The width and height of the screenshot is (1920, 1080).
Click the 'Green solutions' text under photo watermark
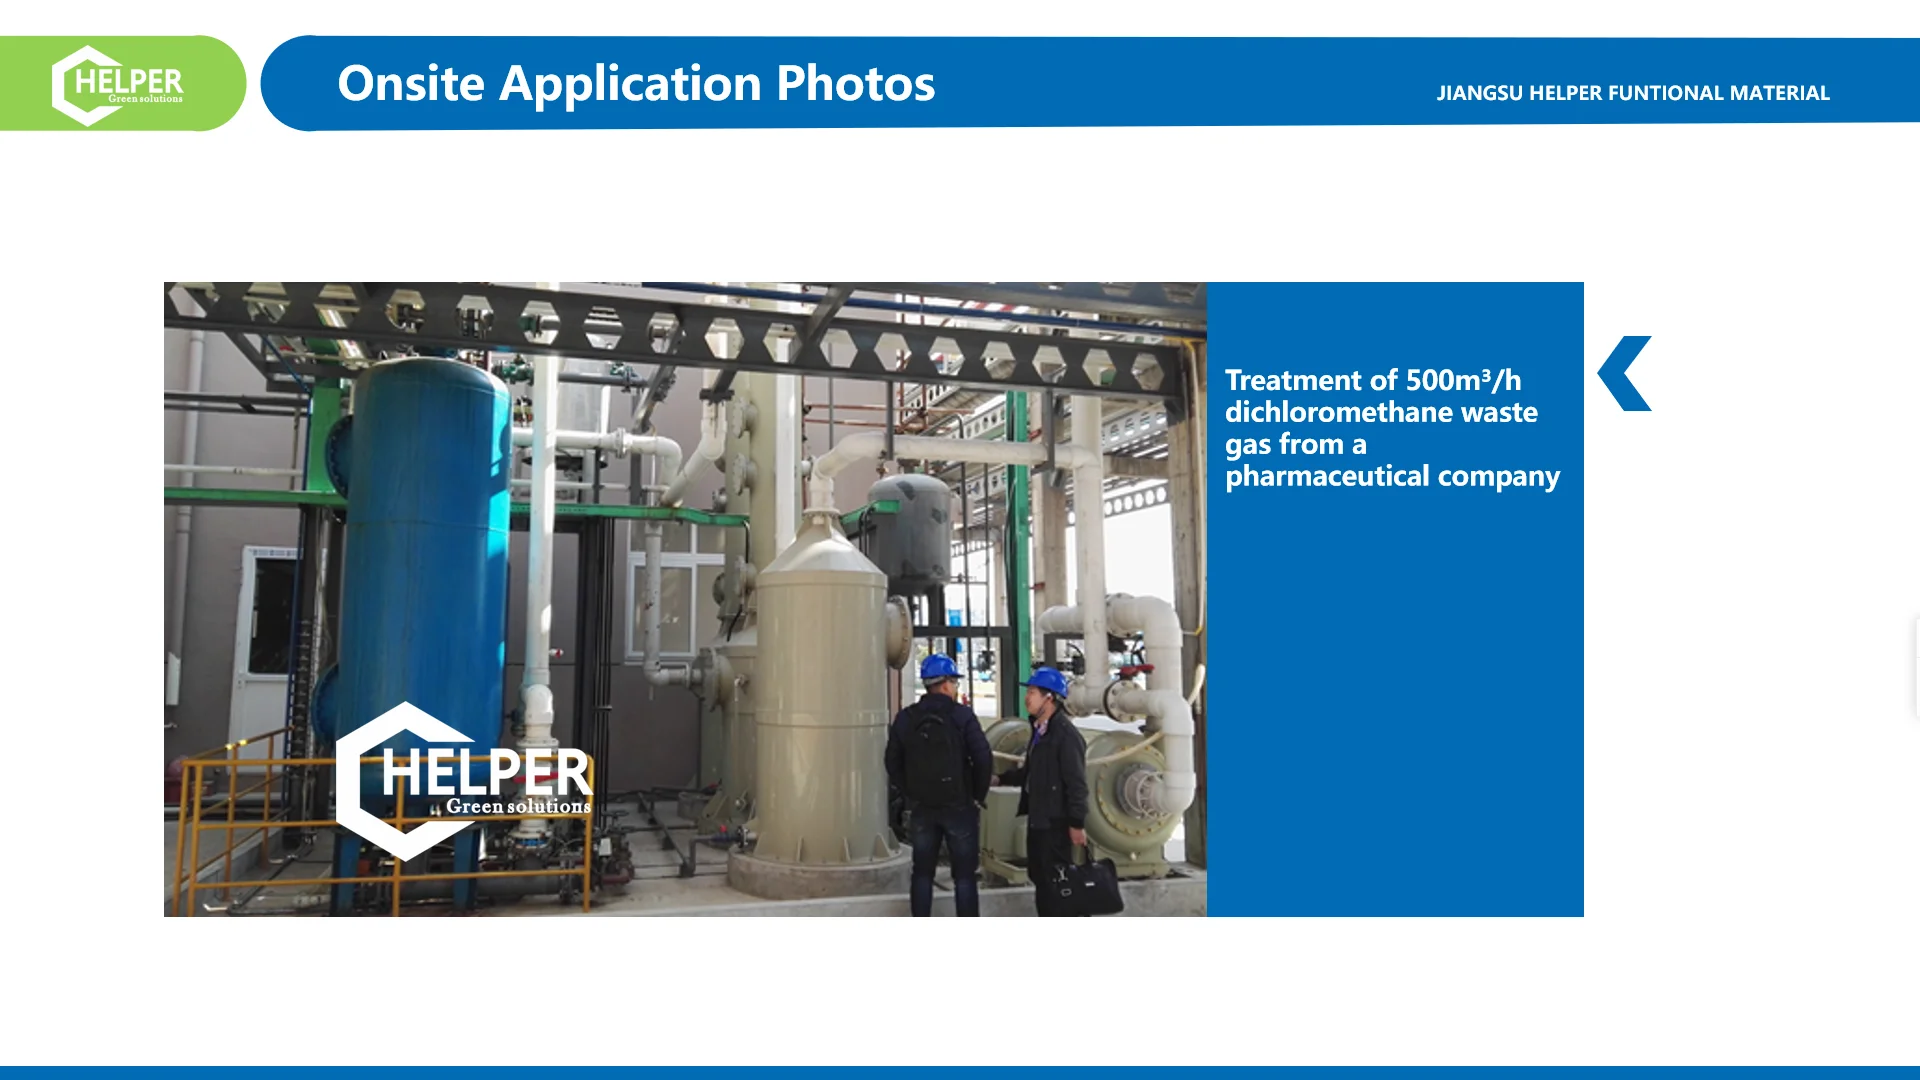(518, 807)
